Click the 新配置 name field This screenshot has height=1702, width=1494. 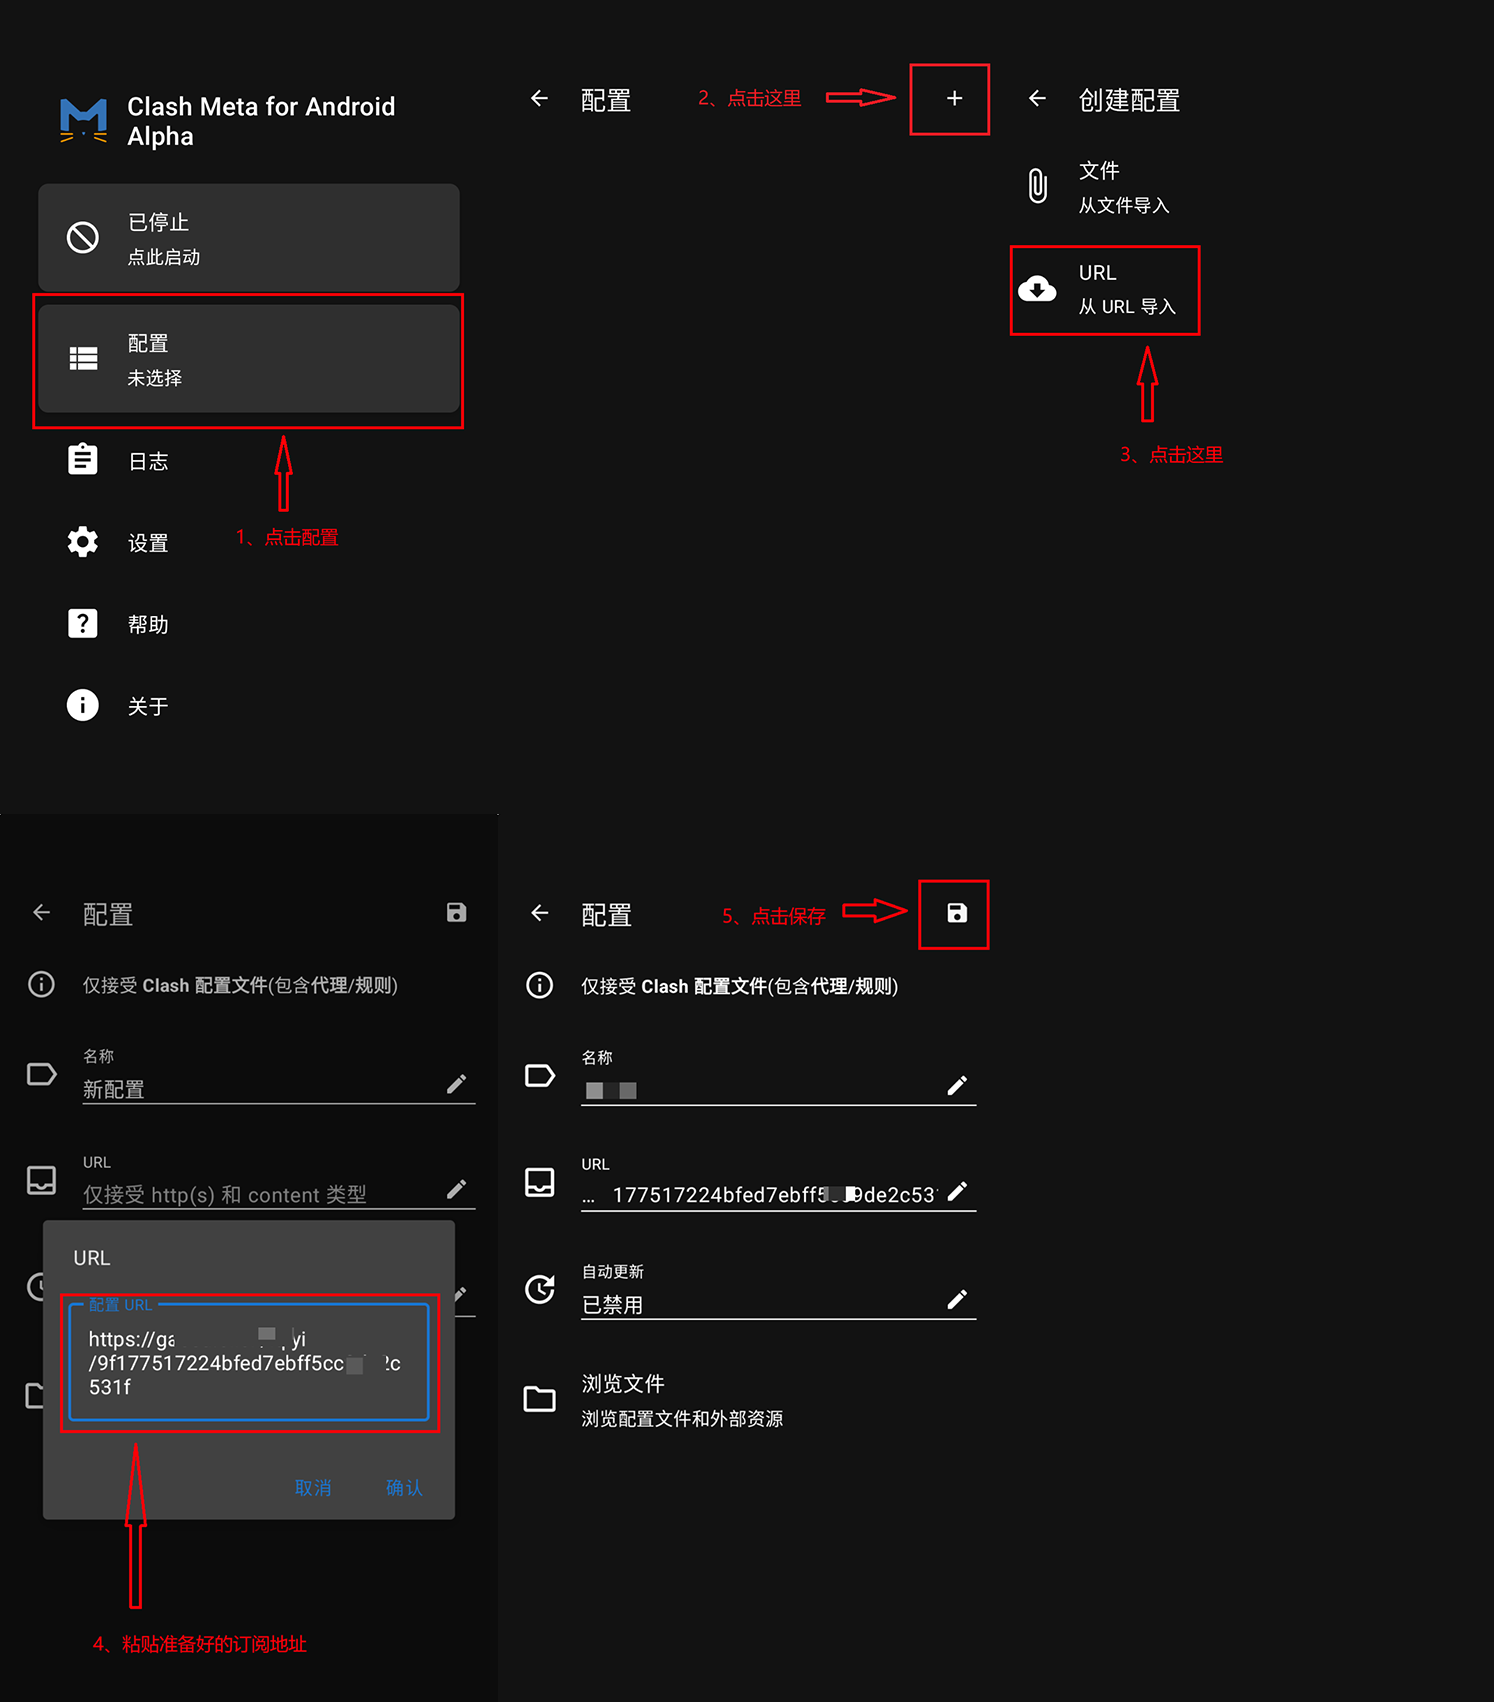[278, 1089]
